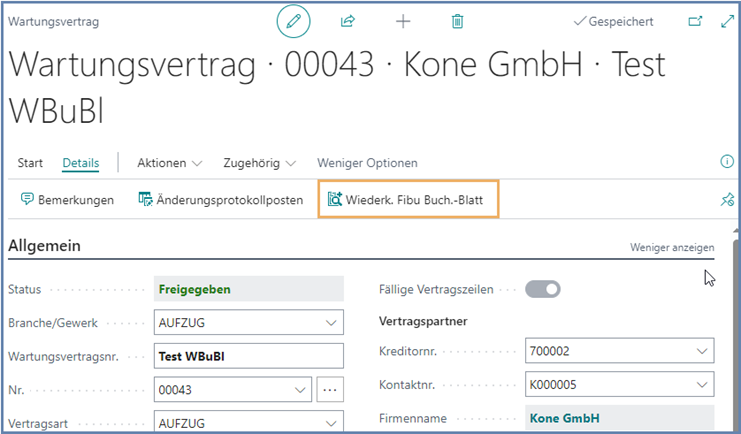Create new record with plus icon
Image resolution: width=741 pixels, height=434 pixels.
pos(403,21)
